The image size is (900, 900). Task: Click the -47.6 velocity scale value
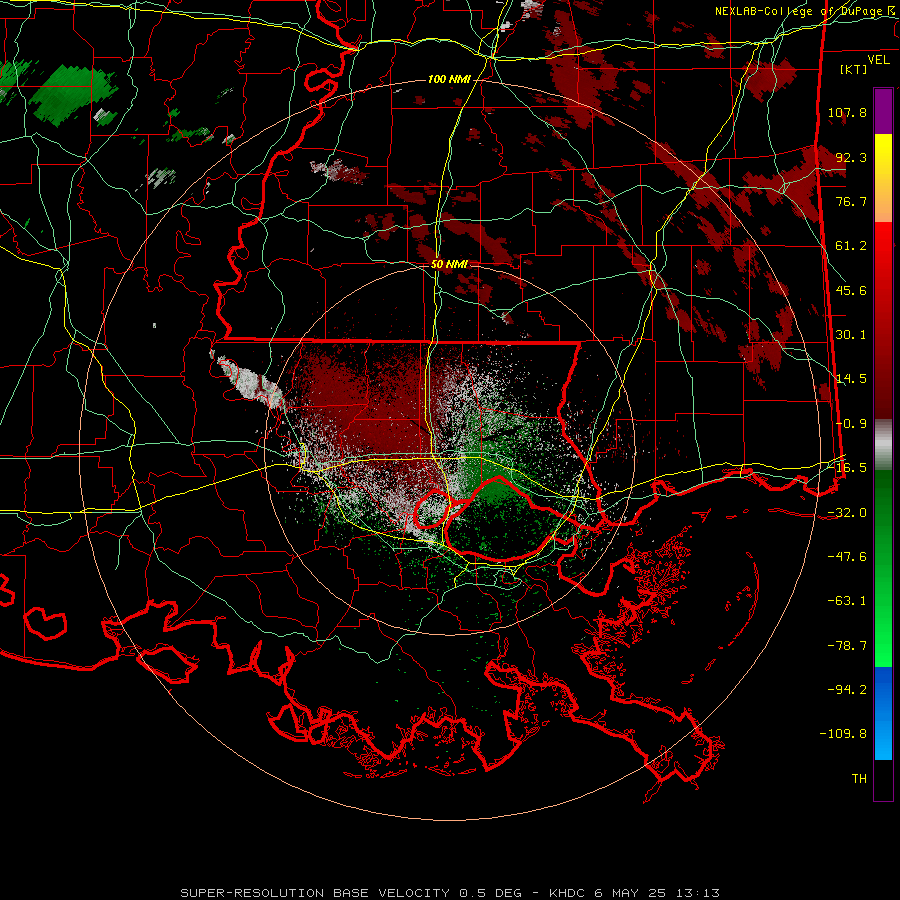847,557
